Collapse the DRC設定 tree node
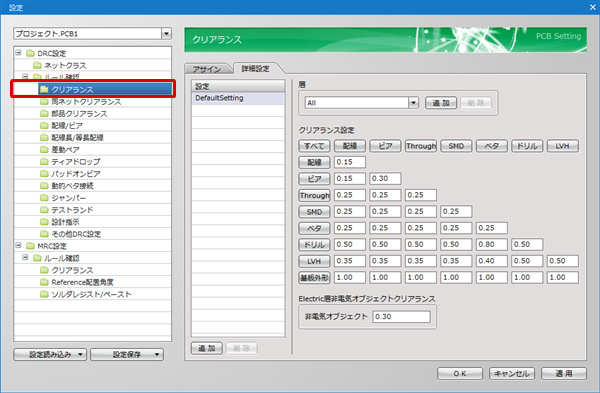 pyautogui.click(x=18, y=53)
